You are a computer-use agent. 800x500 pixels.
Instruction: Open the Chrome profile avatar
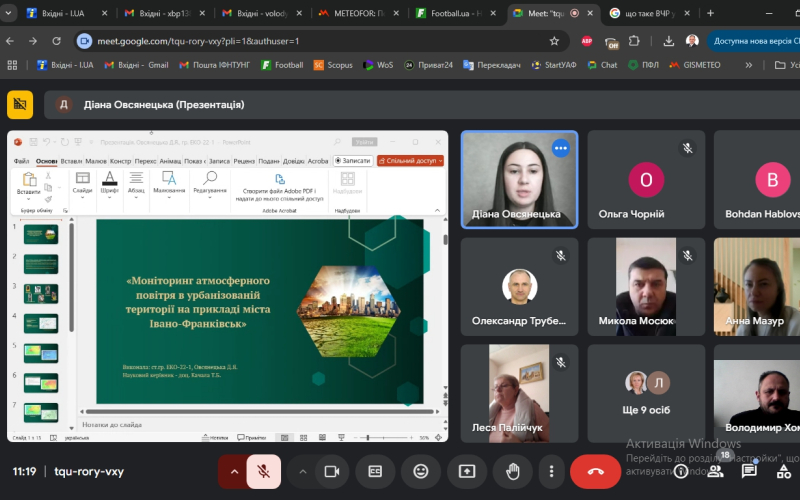pyautogui.click(x=692, y=41)
